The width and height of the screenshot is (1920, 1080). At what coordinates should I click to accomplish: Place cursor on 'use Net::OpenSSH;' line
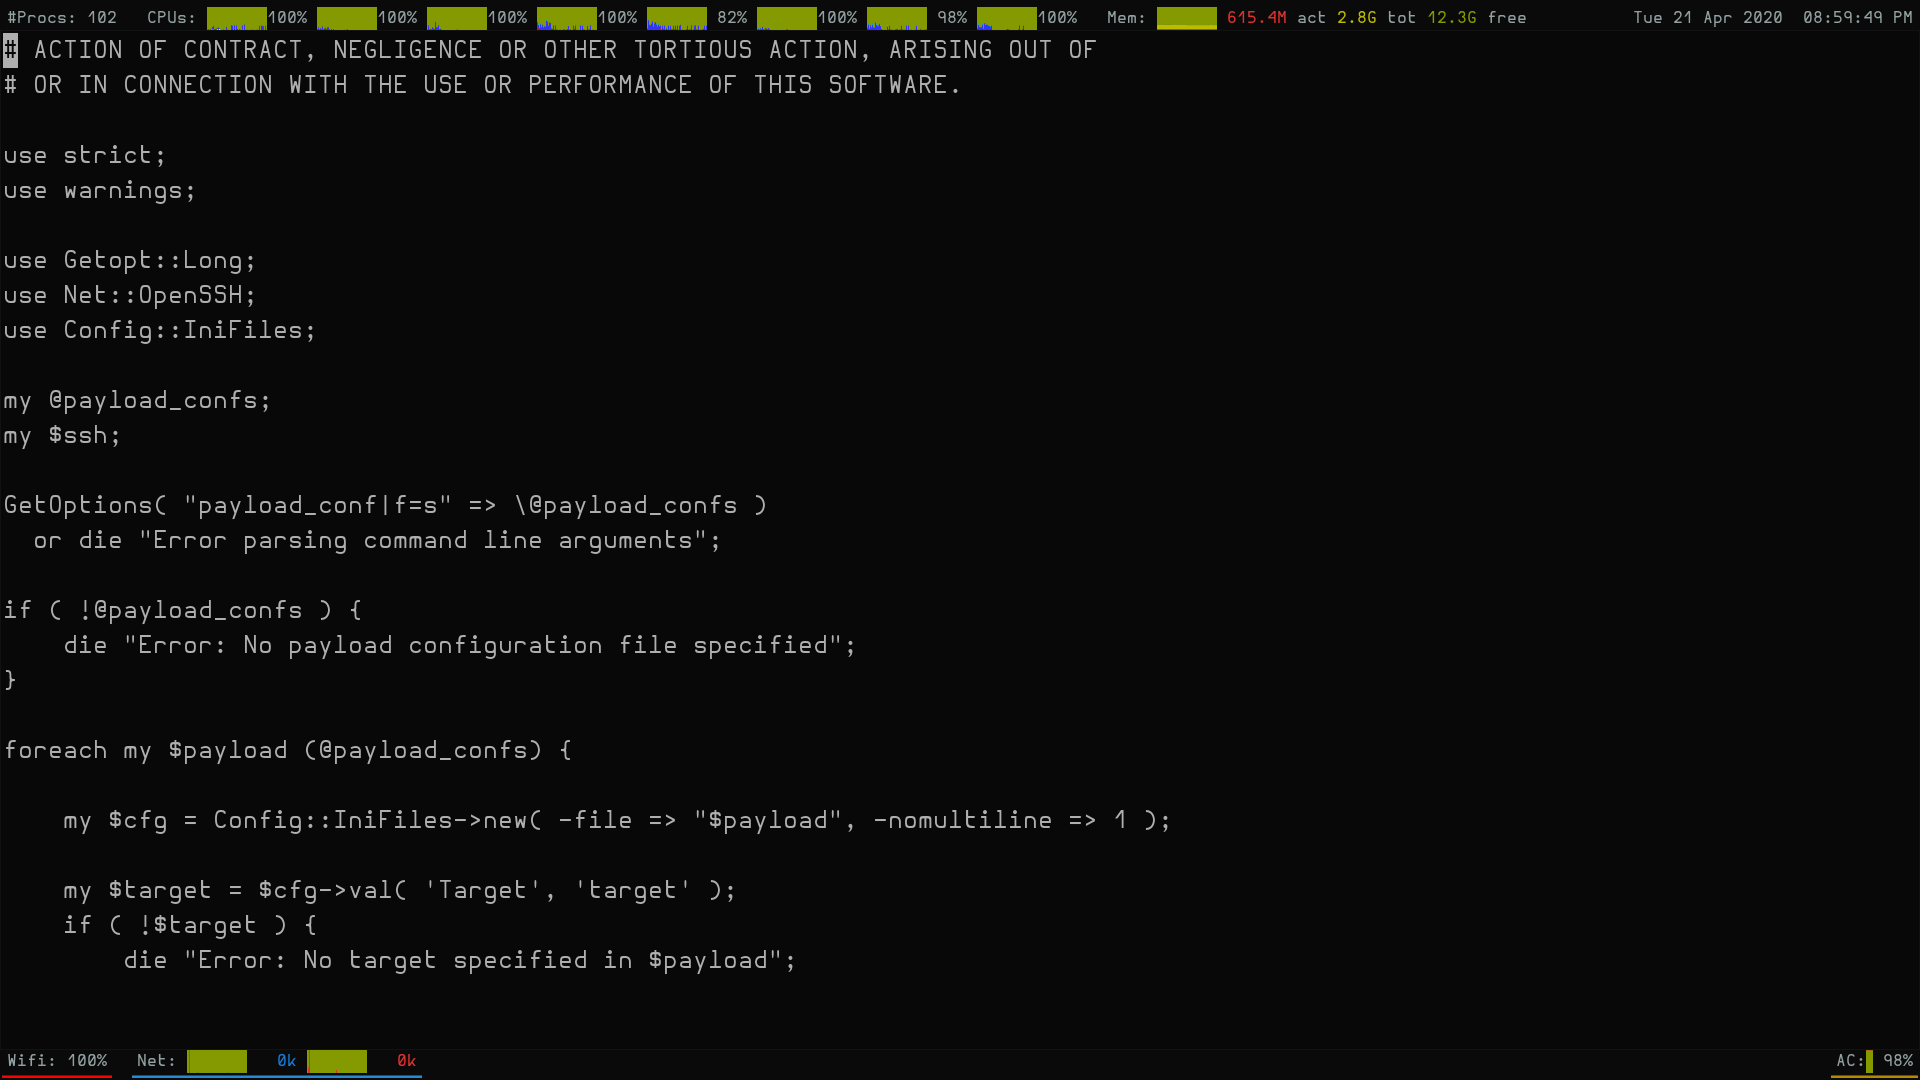[x=130, y=295]
